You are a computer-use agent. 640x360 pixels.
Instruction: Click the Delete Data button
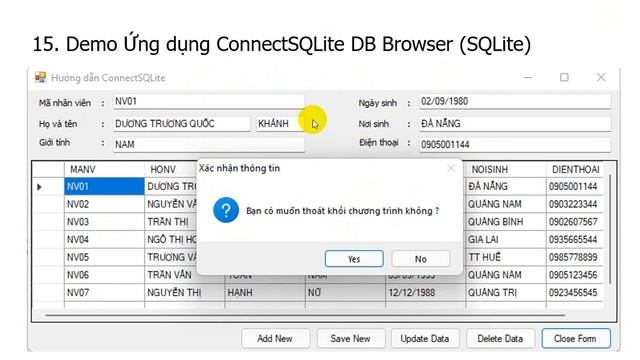[x=500, y=338]
